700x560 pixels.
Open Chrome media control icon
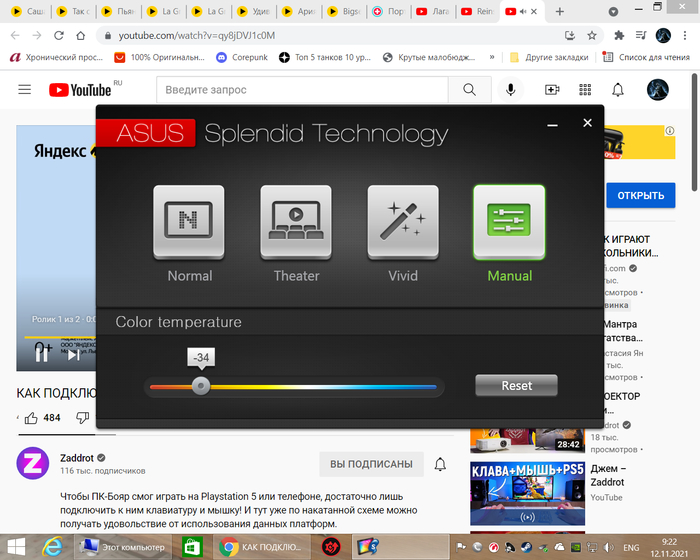(641, 35)
